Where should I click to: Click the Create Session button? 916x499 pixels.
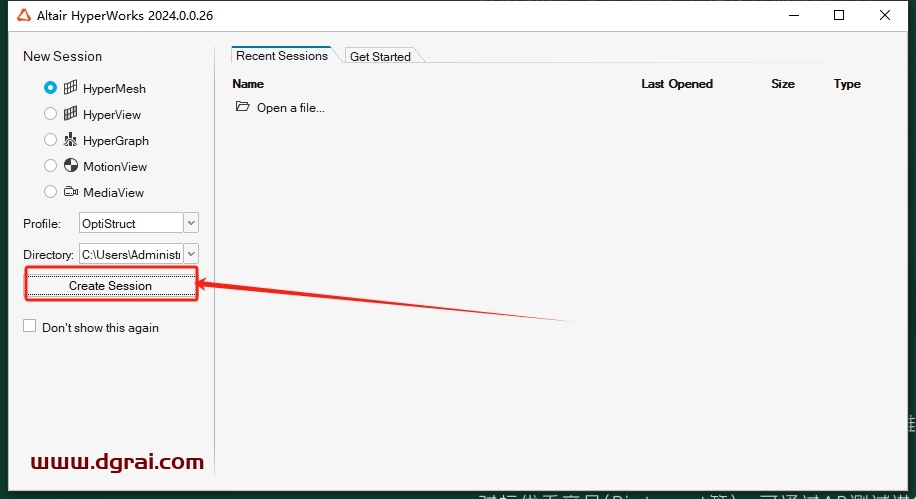(111, 285)
